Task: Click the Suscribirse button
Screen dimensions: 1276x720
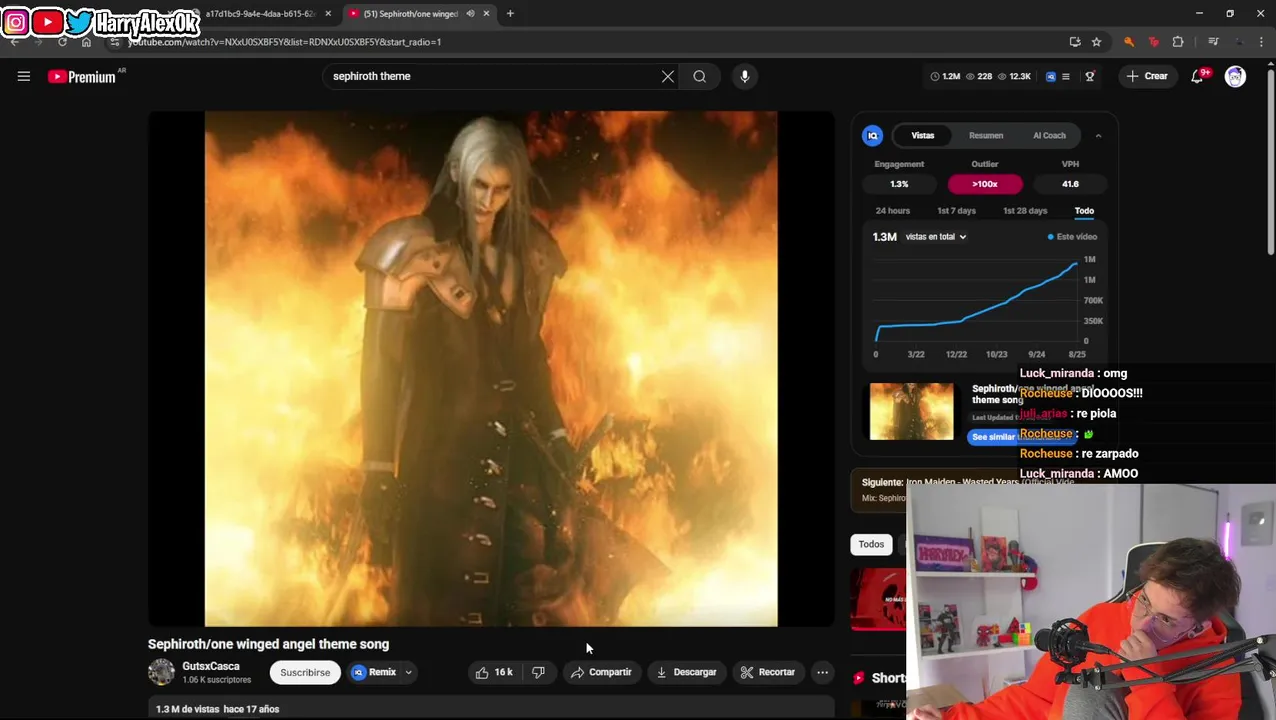Action: (305, 672)
